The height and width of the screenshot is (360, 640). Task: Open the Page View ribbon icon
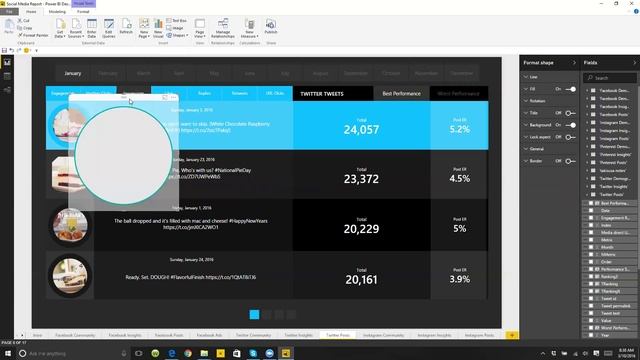click(200, 28)
